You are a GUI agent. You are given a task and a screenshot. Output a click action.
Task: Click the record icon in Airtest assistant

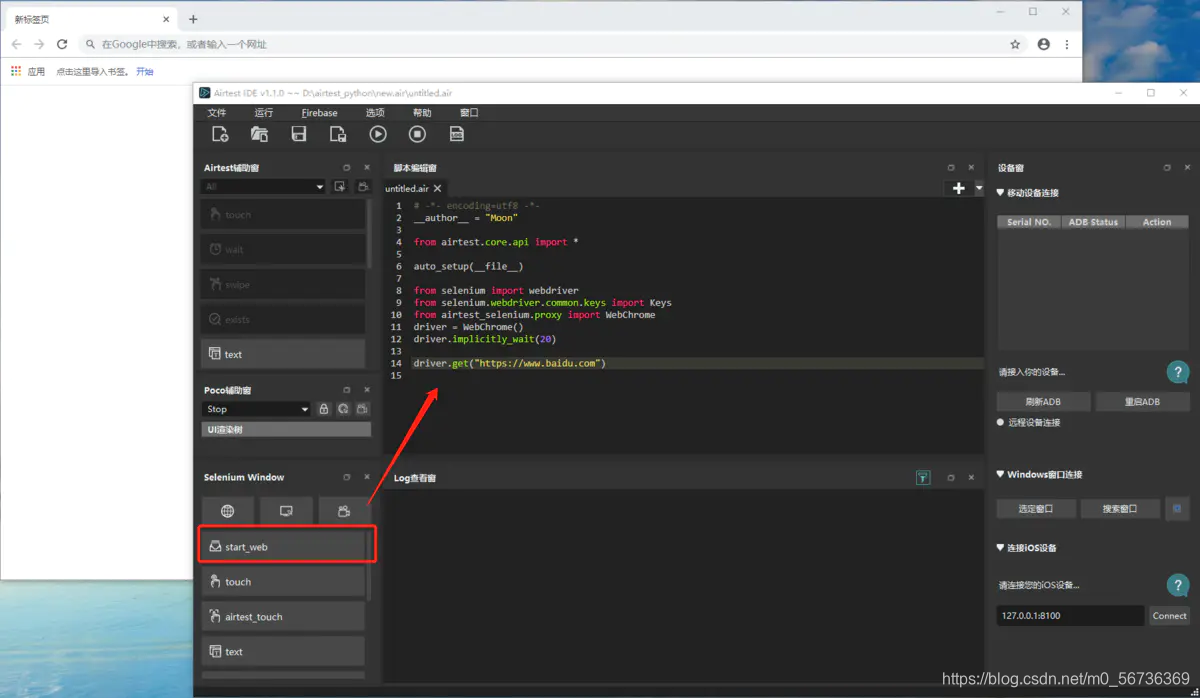362,187
